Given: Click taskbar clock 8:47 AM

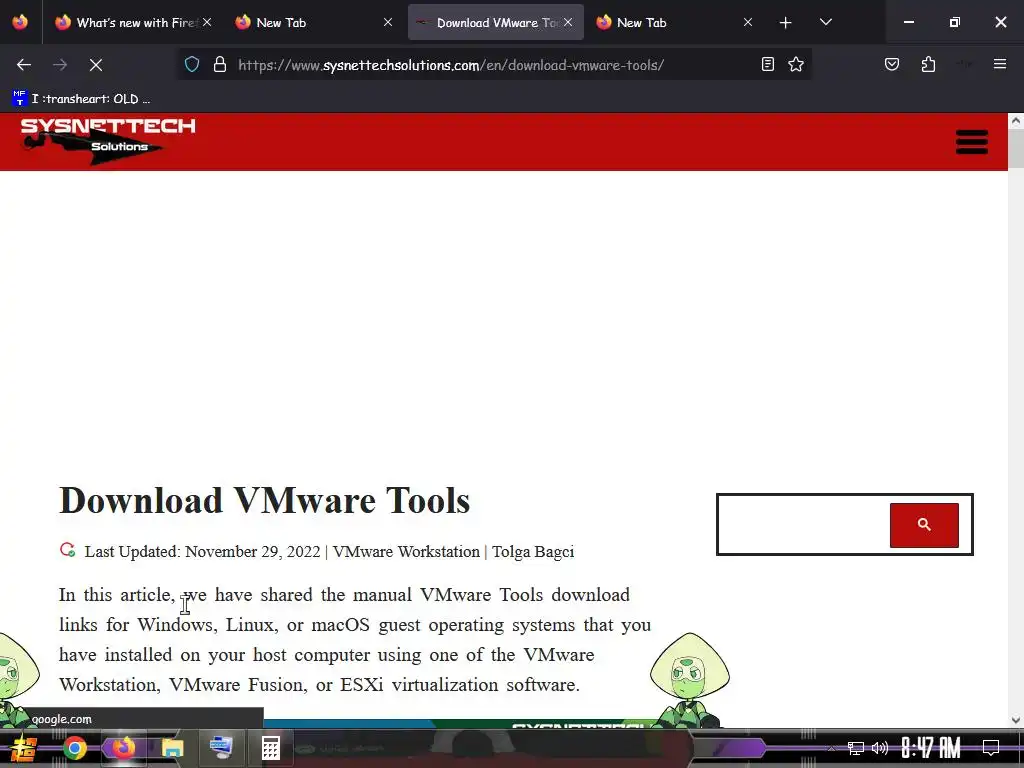Looking at the screenshot, I should [x=931, y=748].
